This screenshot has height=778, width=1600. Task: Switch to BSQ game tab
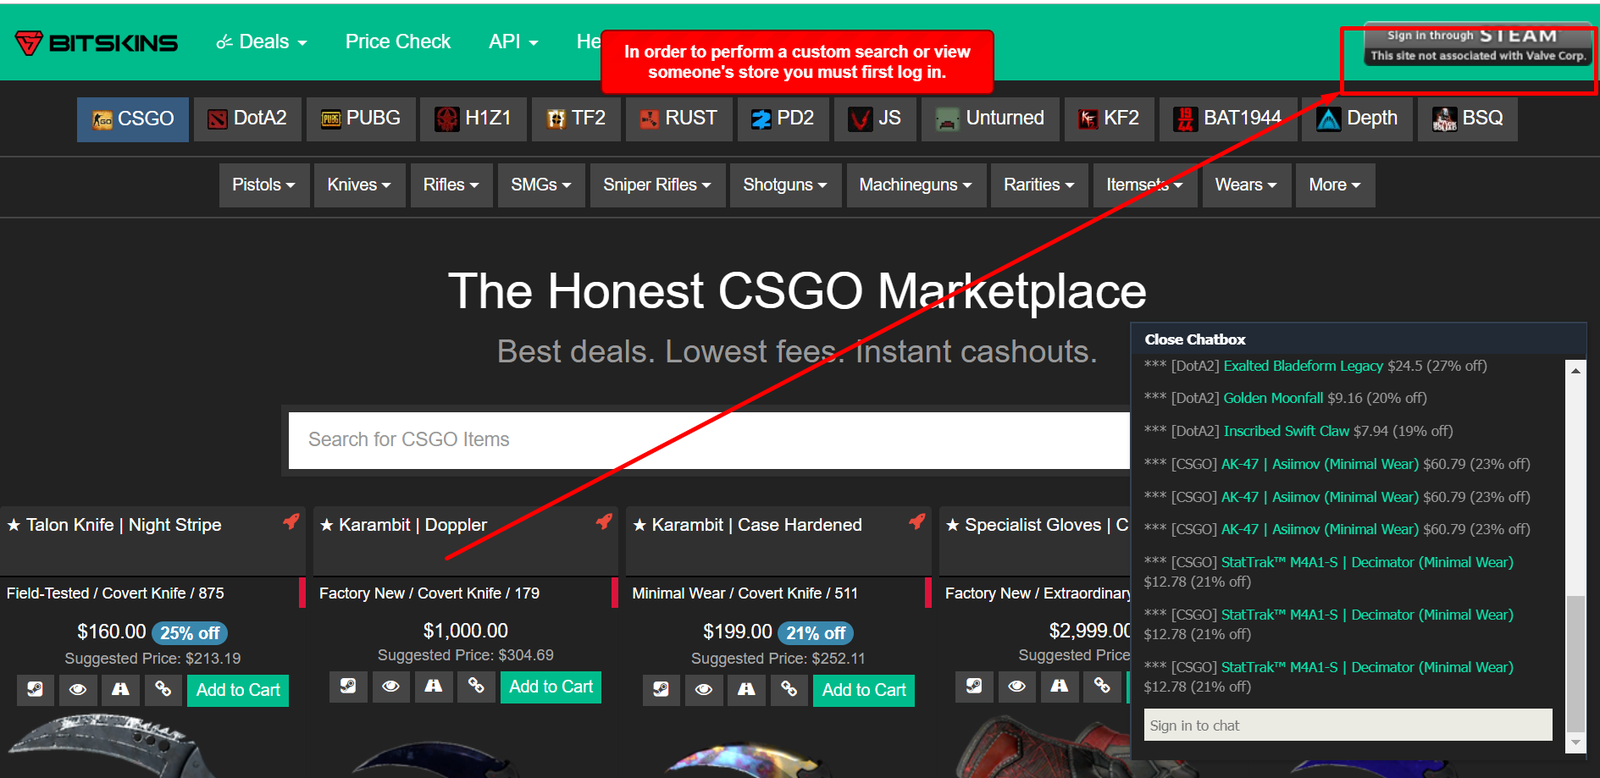tap(1467, 119)
